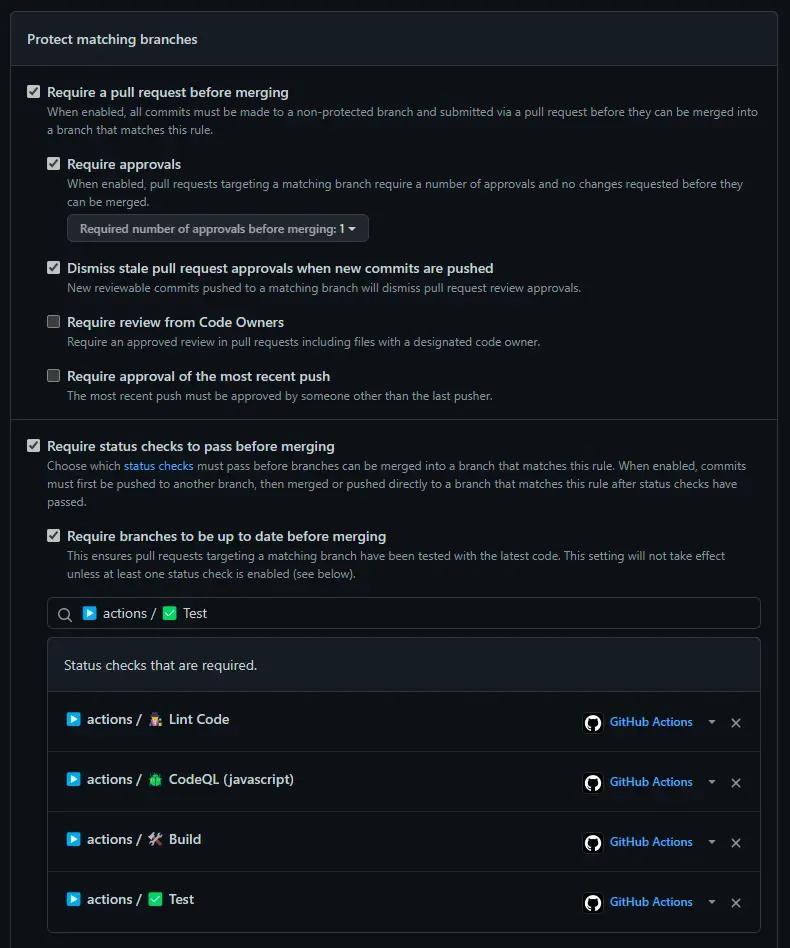Image resolution: width=790 pixels, height=948 pixels.
Task: Click the GitHub octocat logo next to Lint Code
Action: pyautogui.click(x=593, y=722)
